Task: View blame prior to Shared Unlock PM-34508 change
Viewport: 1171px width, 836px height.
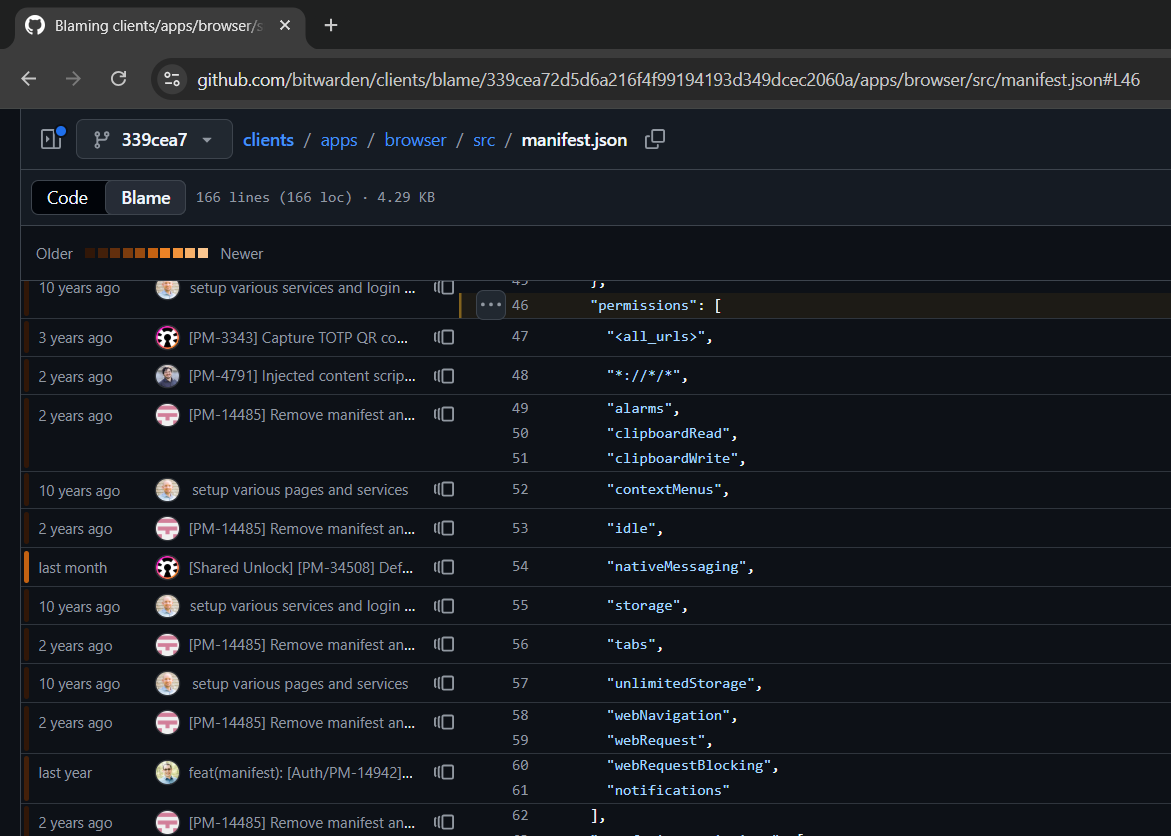Action: click(444, 567)
